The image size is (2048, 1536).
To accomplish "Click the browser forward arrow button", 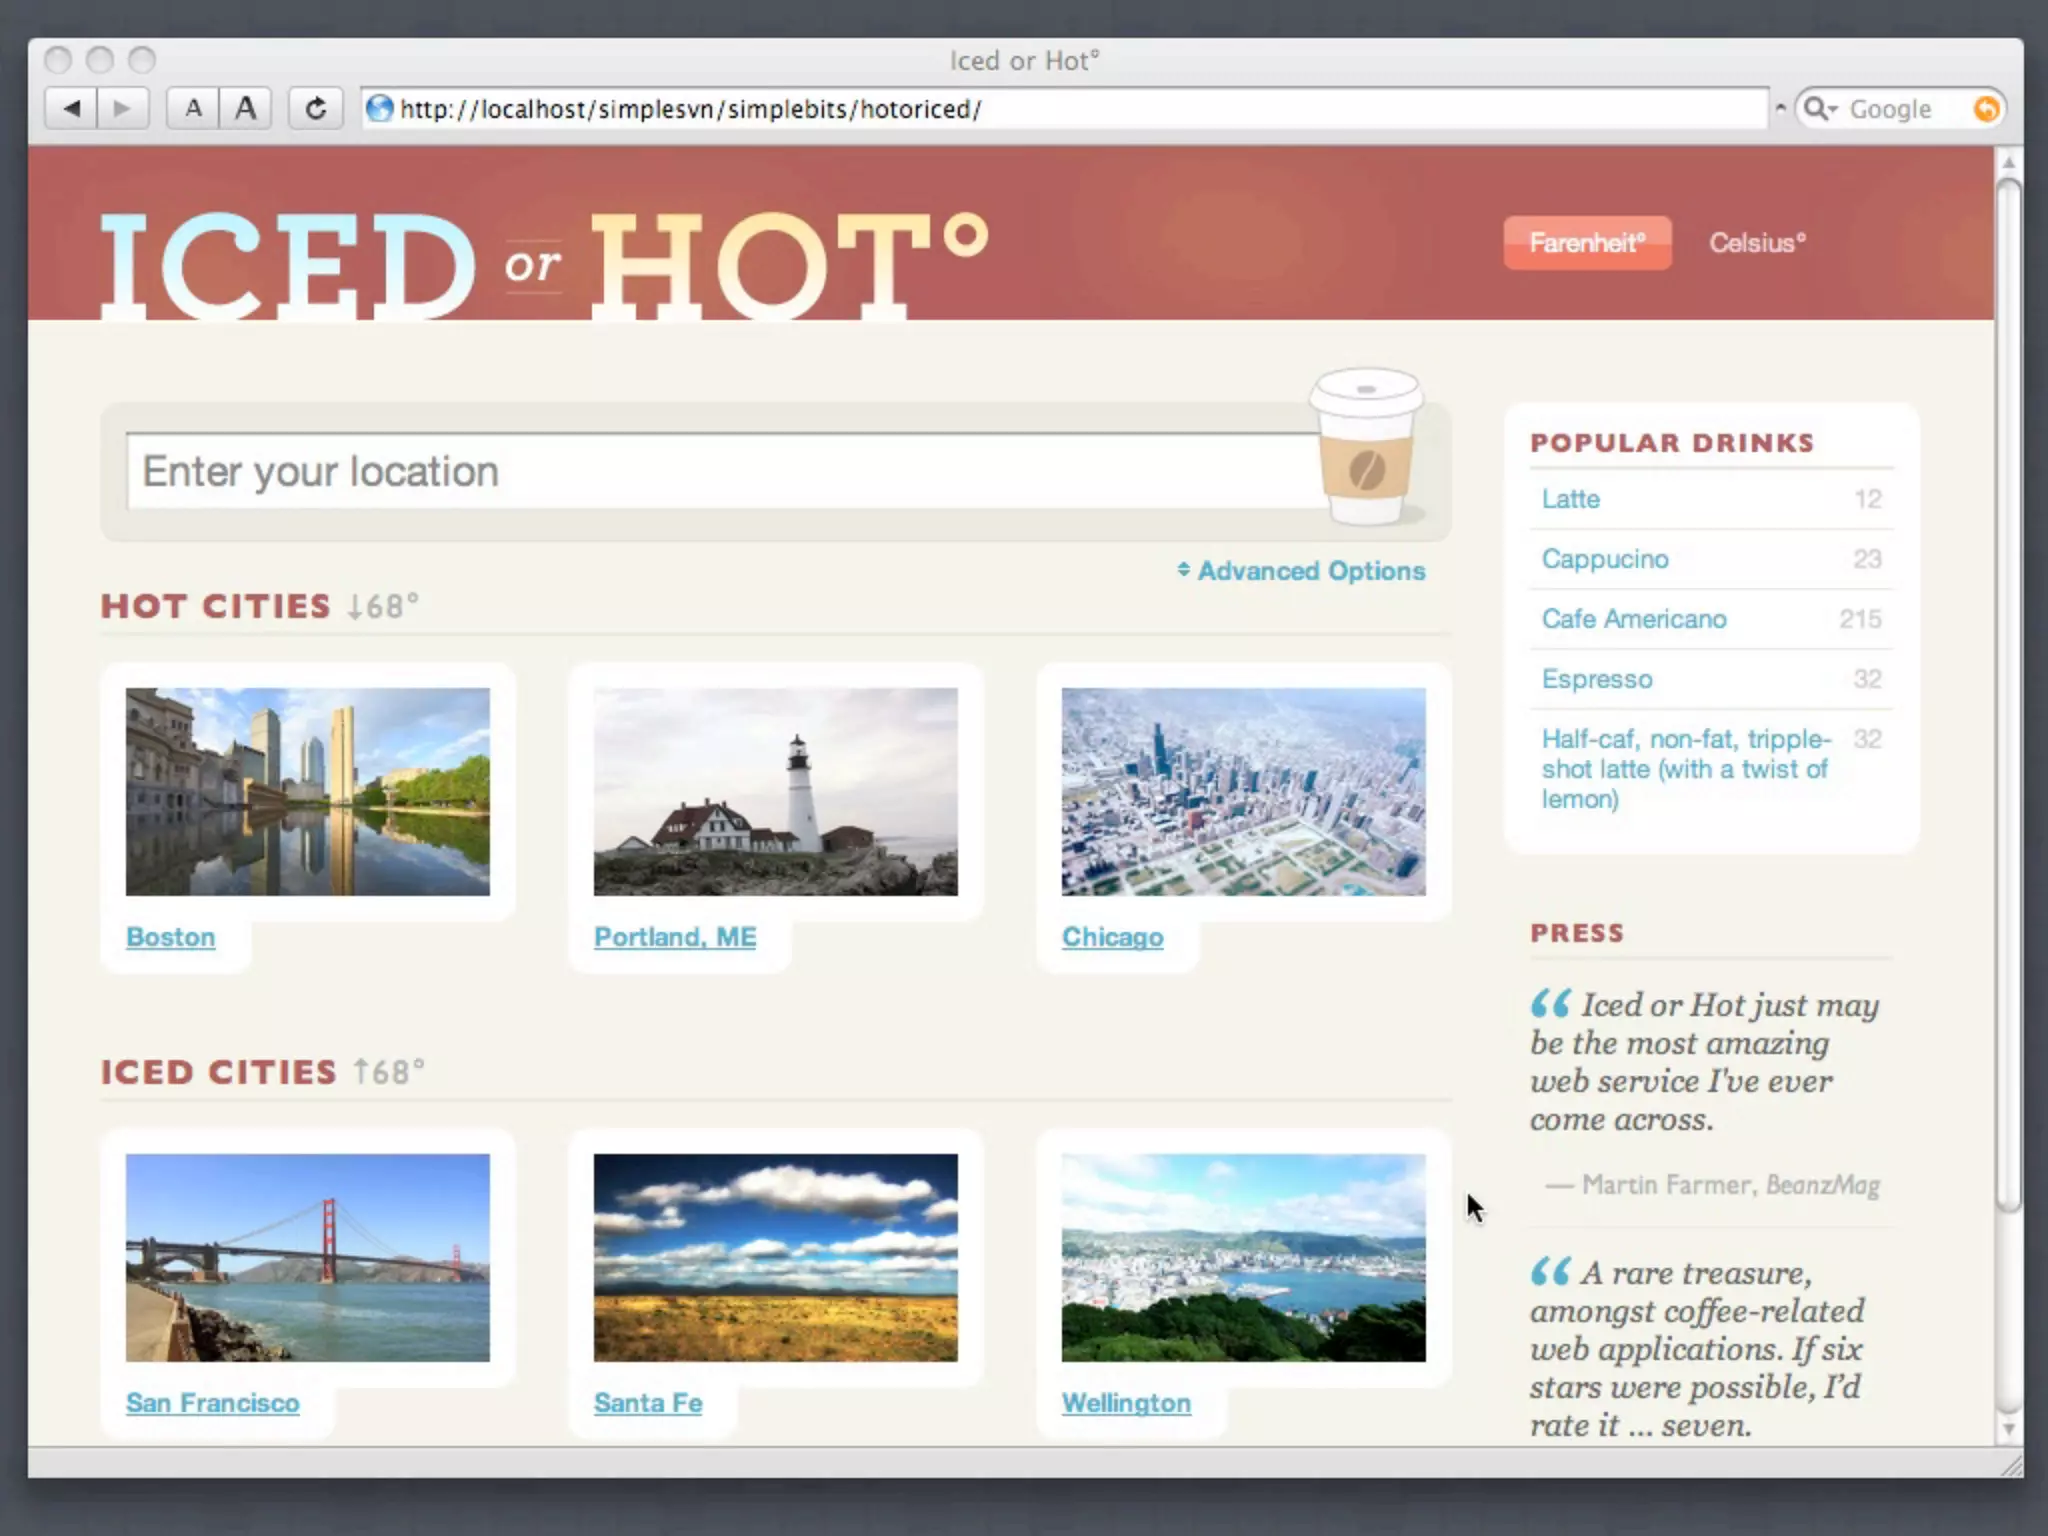I will (x=122, y=108).
